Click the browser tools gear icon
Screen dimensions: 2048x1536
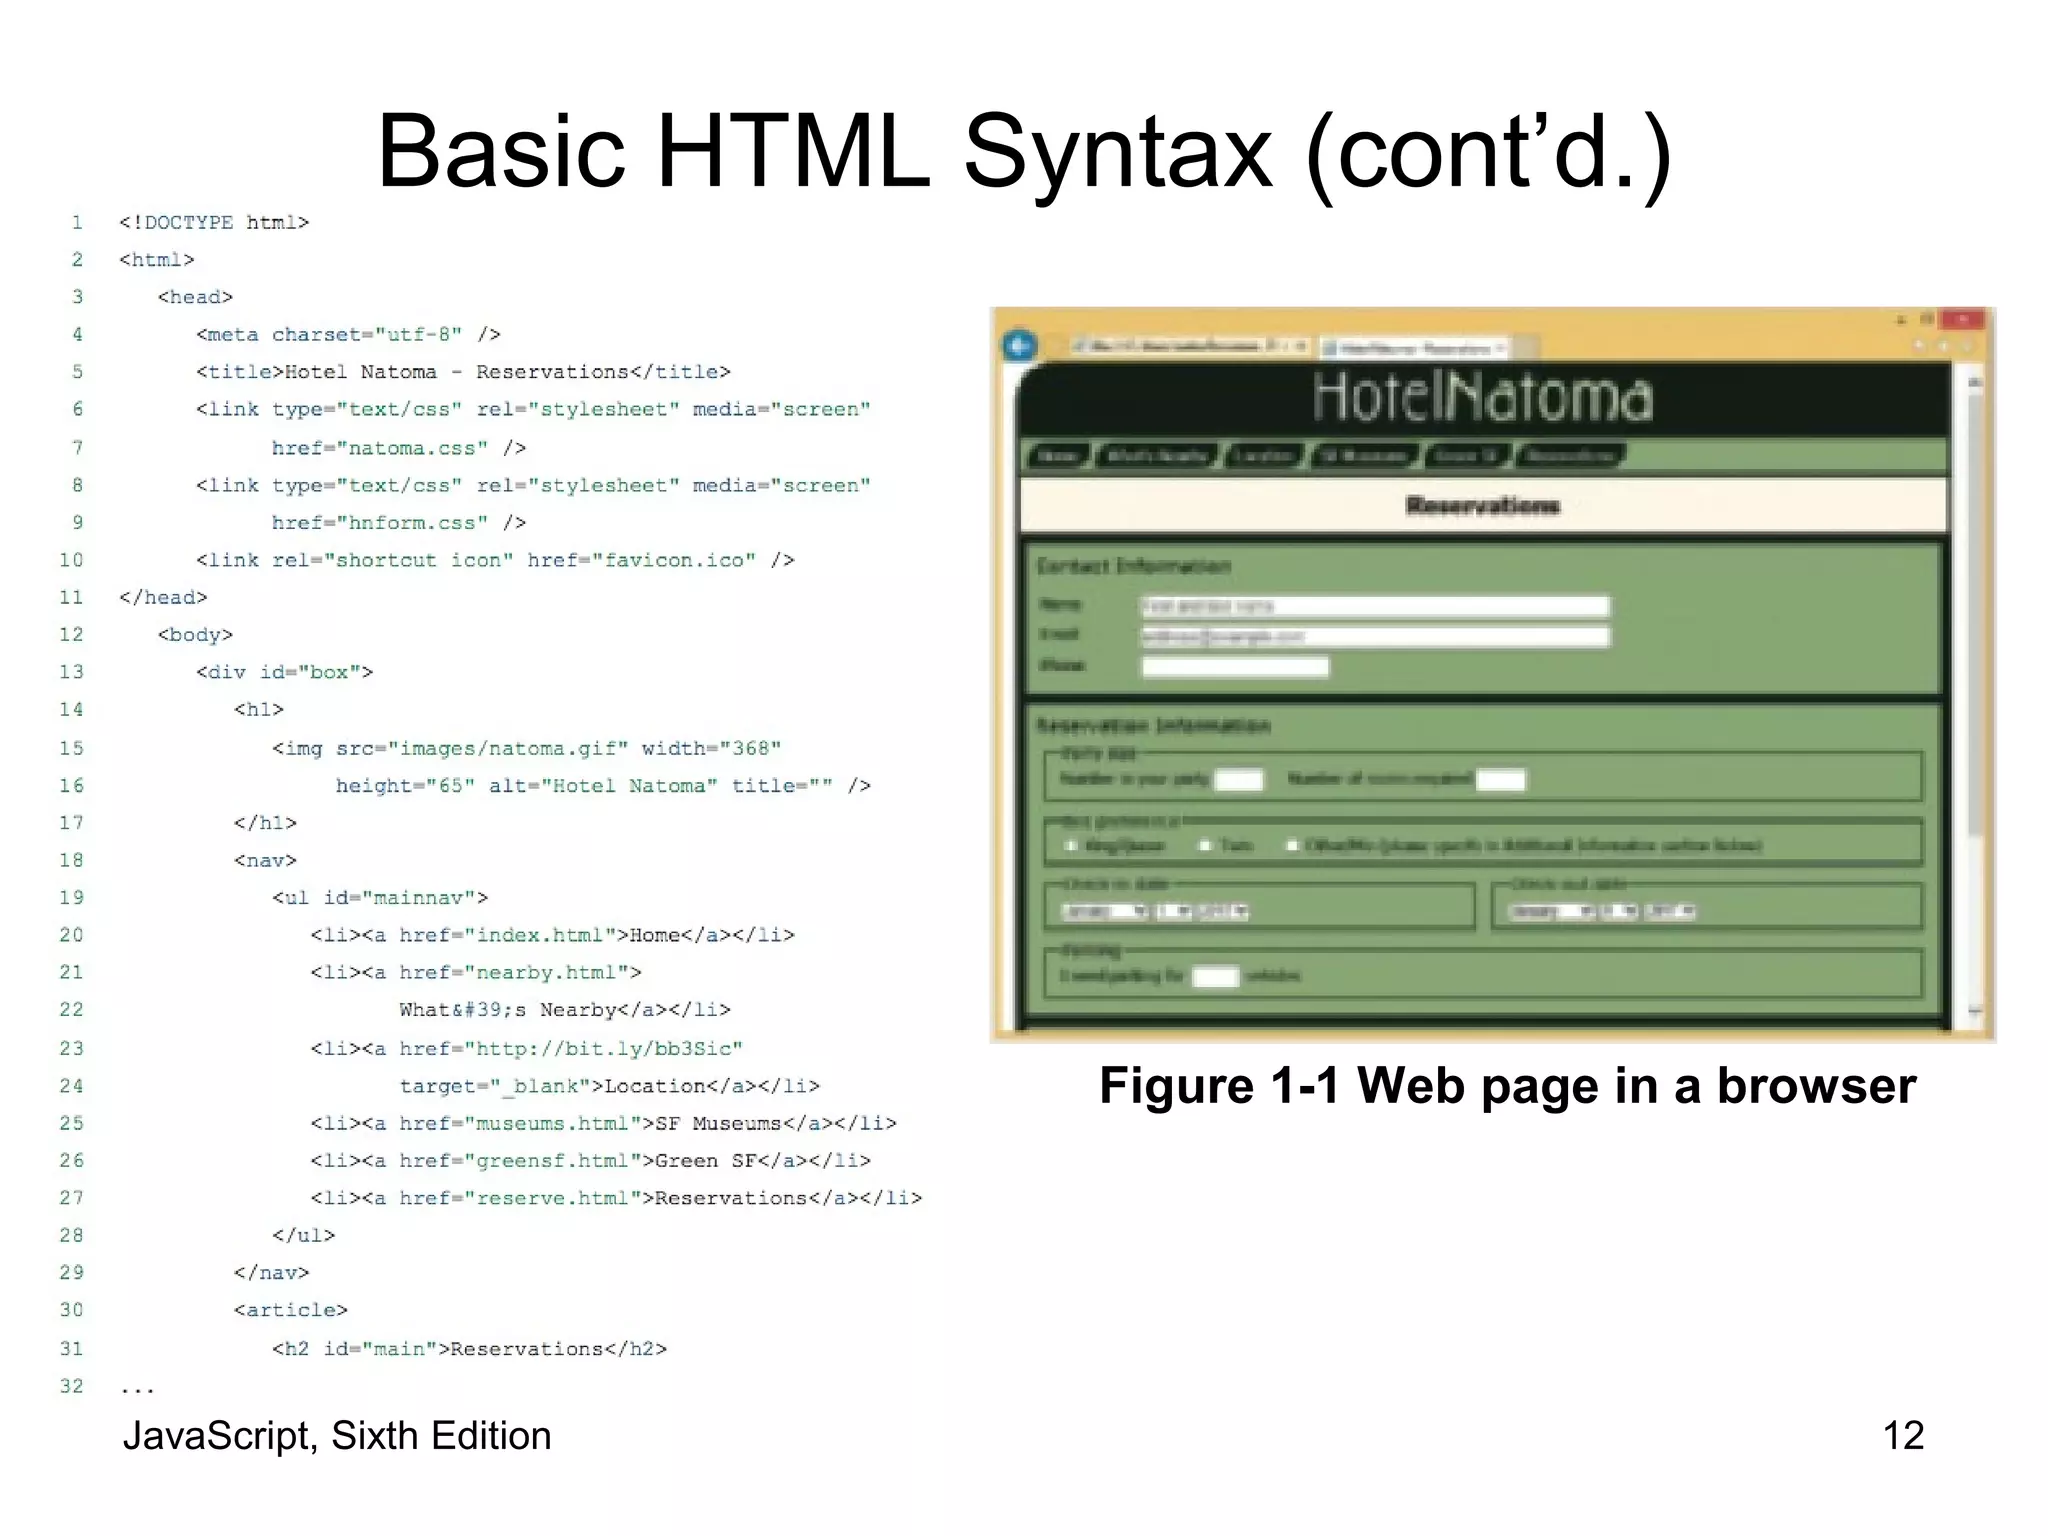(1967, 345)
